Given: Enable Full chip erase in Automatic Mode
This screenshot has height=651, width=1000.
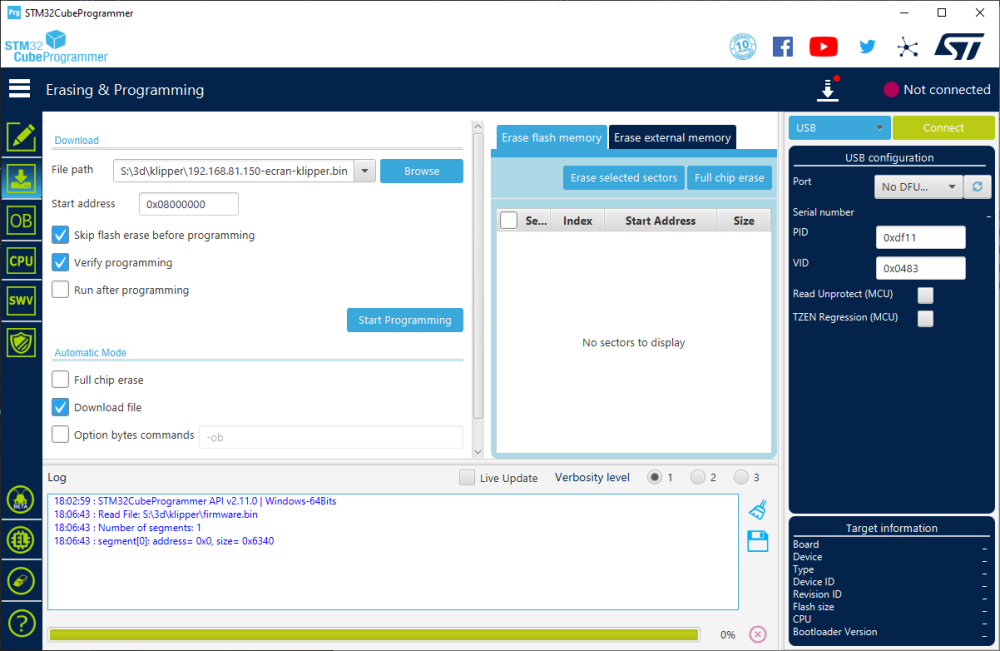Looking at the screenshot, I should (x=61, y=380).
